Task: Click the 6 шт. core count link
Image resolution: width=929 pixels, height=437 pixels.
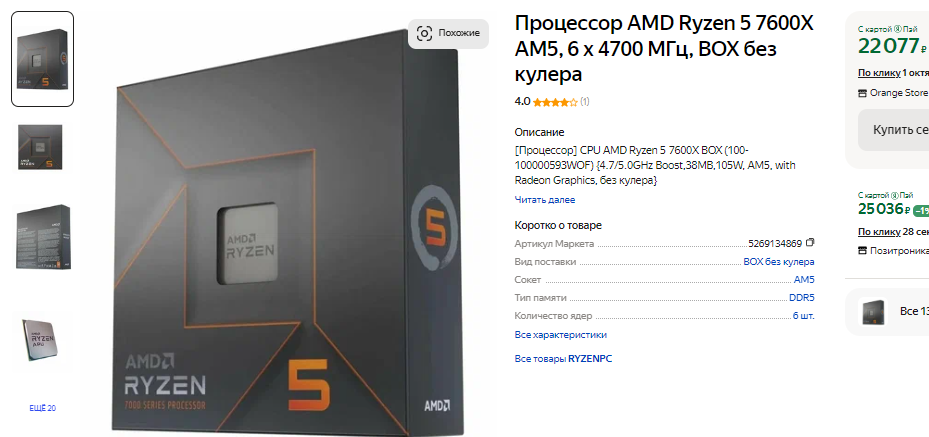Action: tap(803, 316)
